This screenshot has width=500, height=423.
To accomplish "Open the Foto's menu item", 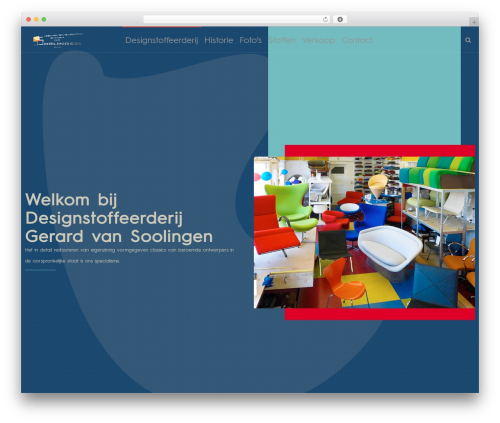I will tap(250, 40).
